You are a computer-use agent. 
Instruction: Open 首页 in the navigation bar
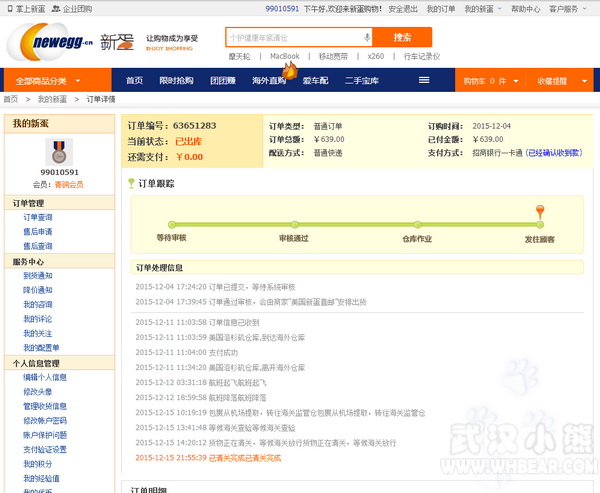point(134,80)
